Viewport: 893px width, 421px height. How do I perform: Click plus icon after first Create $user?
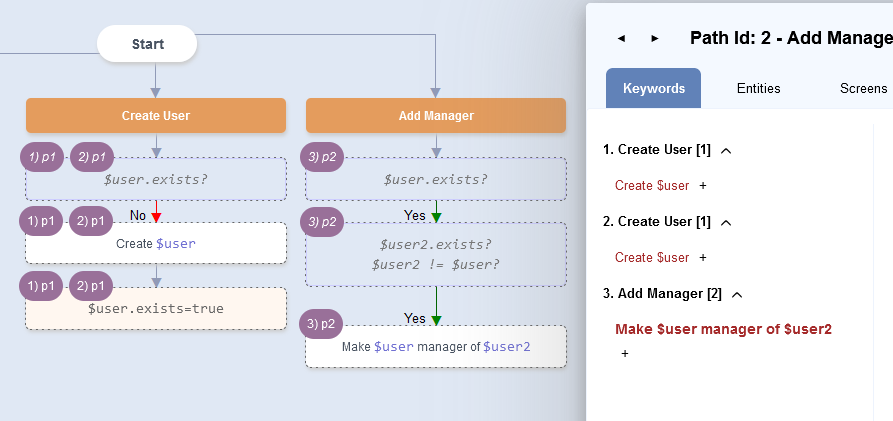[x=703, y=186]
